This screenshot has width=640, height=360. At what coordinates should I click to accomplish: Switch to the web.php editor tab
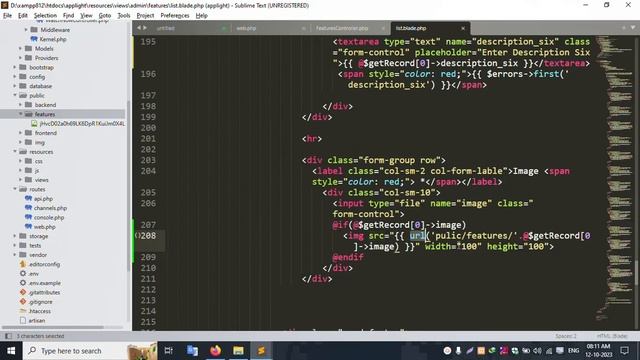(x=246, y=28)
